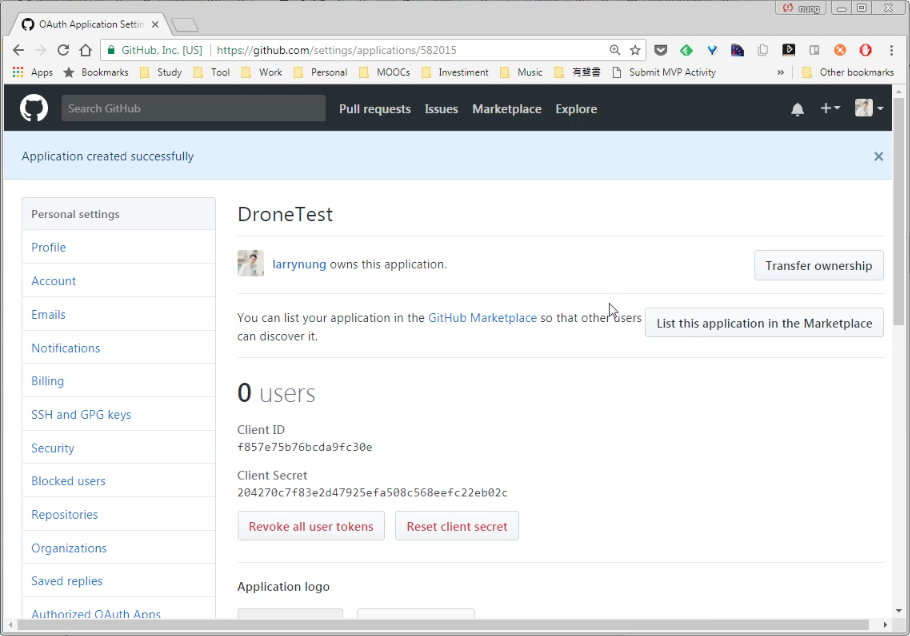Screen dimensions: 910x636
Task: Go to Security settings
Action: [53, 448]
